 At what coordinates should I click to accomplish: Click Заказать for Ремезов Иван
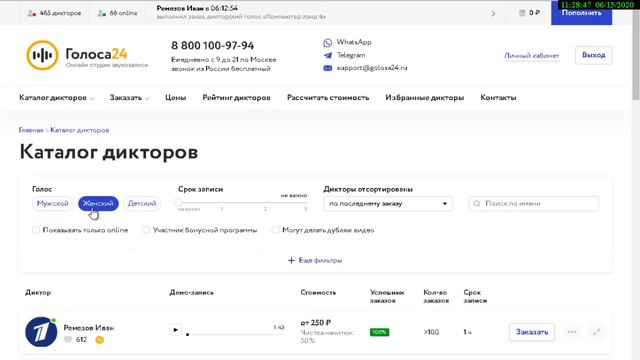(532, 332)
